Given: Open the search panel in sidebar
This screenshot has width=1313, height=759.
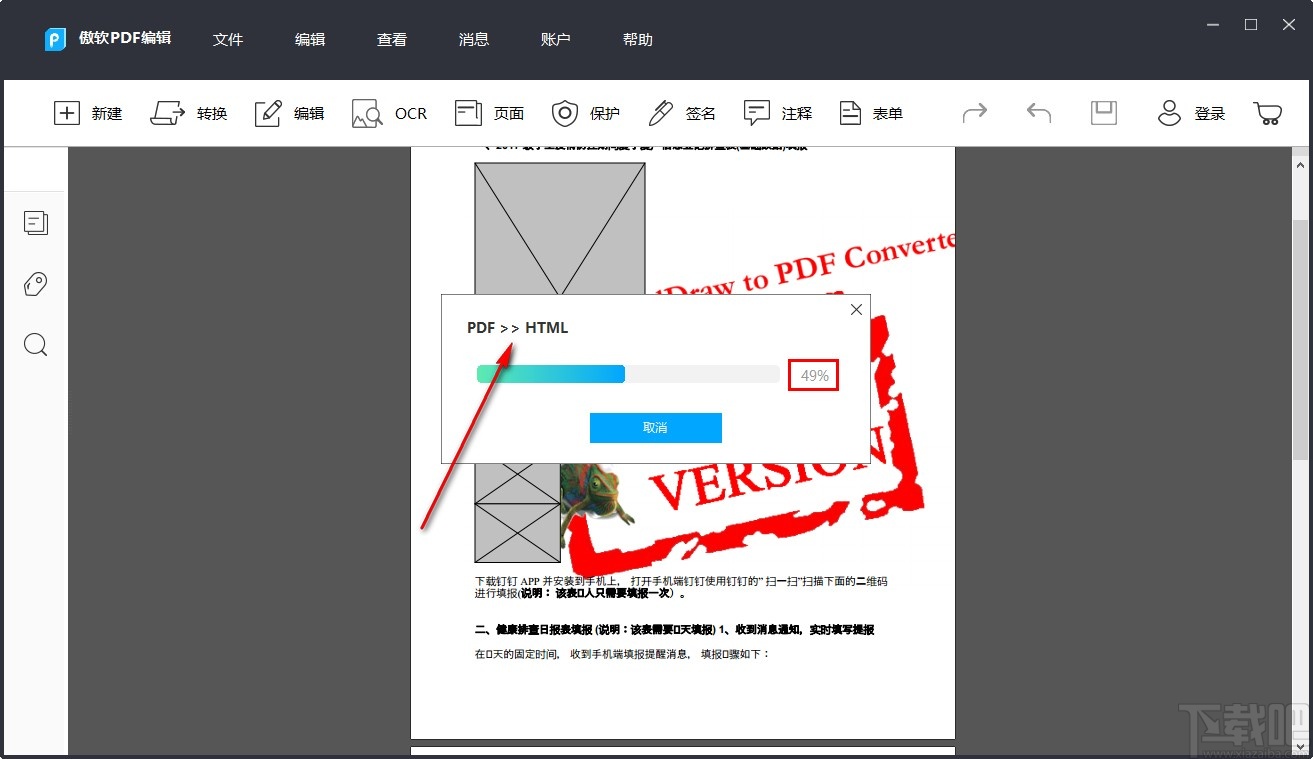Looking at the screenshot, I should (35, 344).
